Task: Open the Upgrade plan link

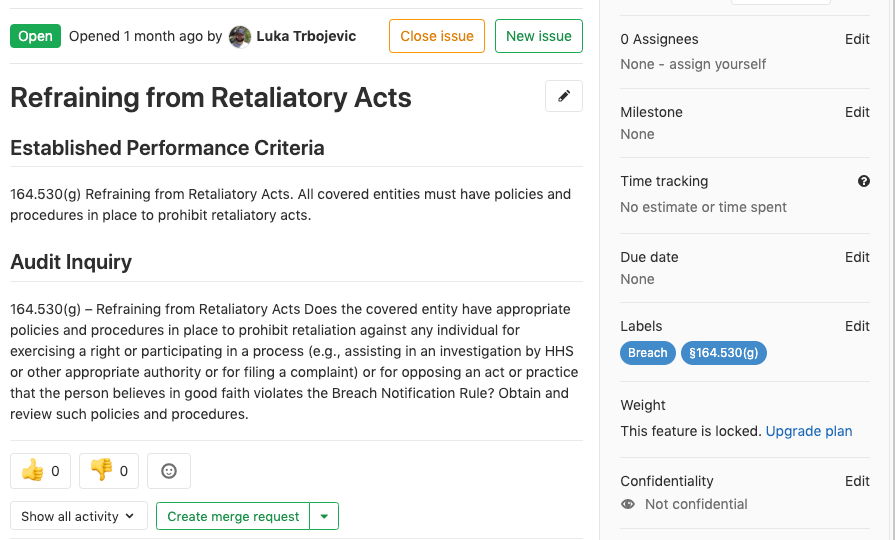Action: pyautogui.click(x=809, y=431)
